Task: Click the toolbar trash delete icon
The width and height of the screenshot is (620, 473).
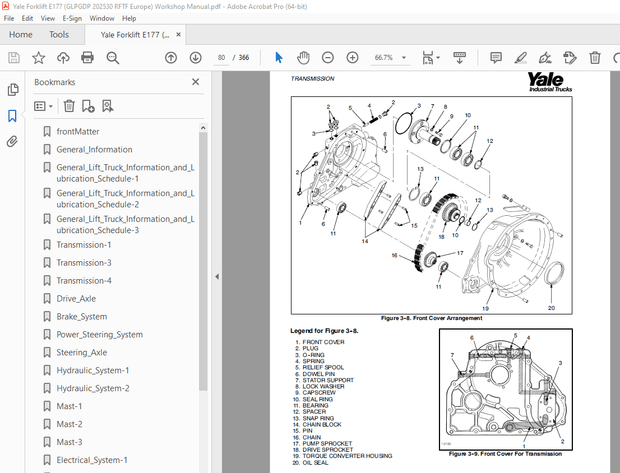Action: pos(595,58)
